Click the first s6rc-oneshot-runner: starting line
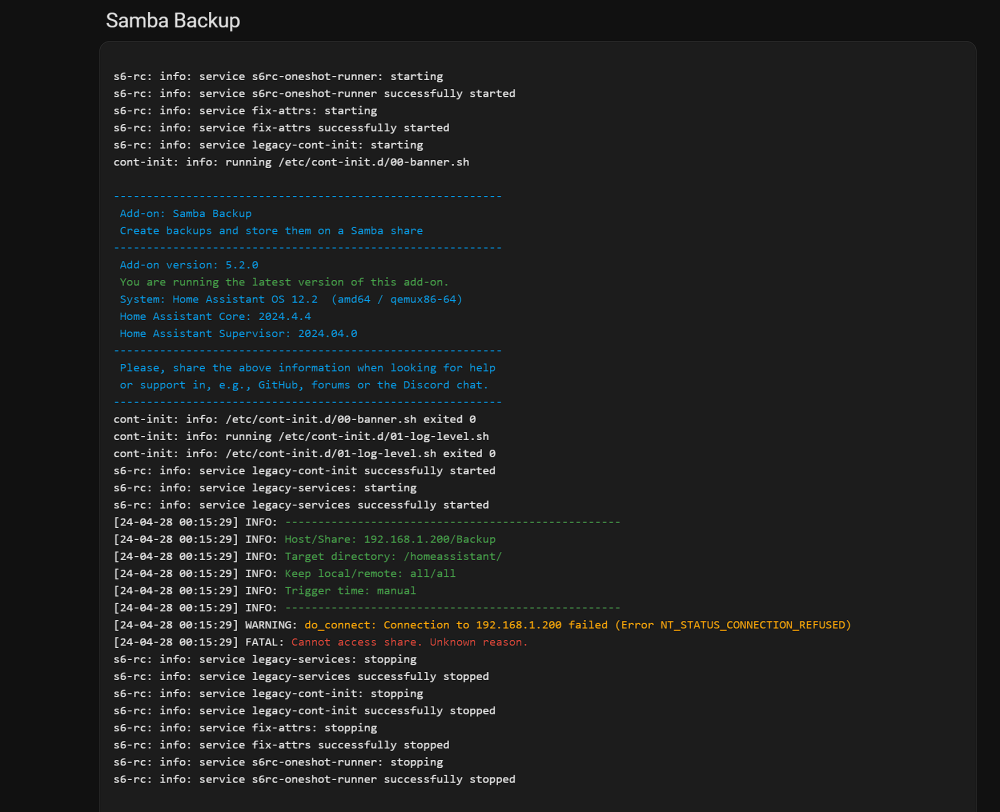 point(278,76)
